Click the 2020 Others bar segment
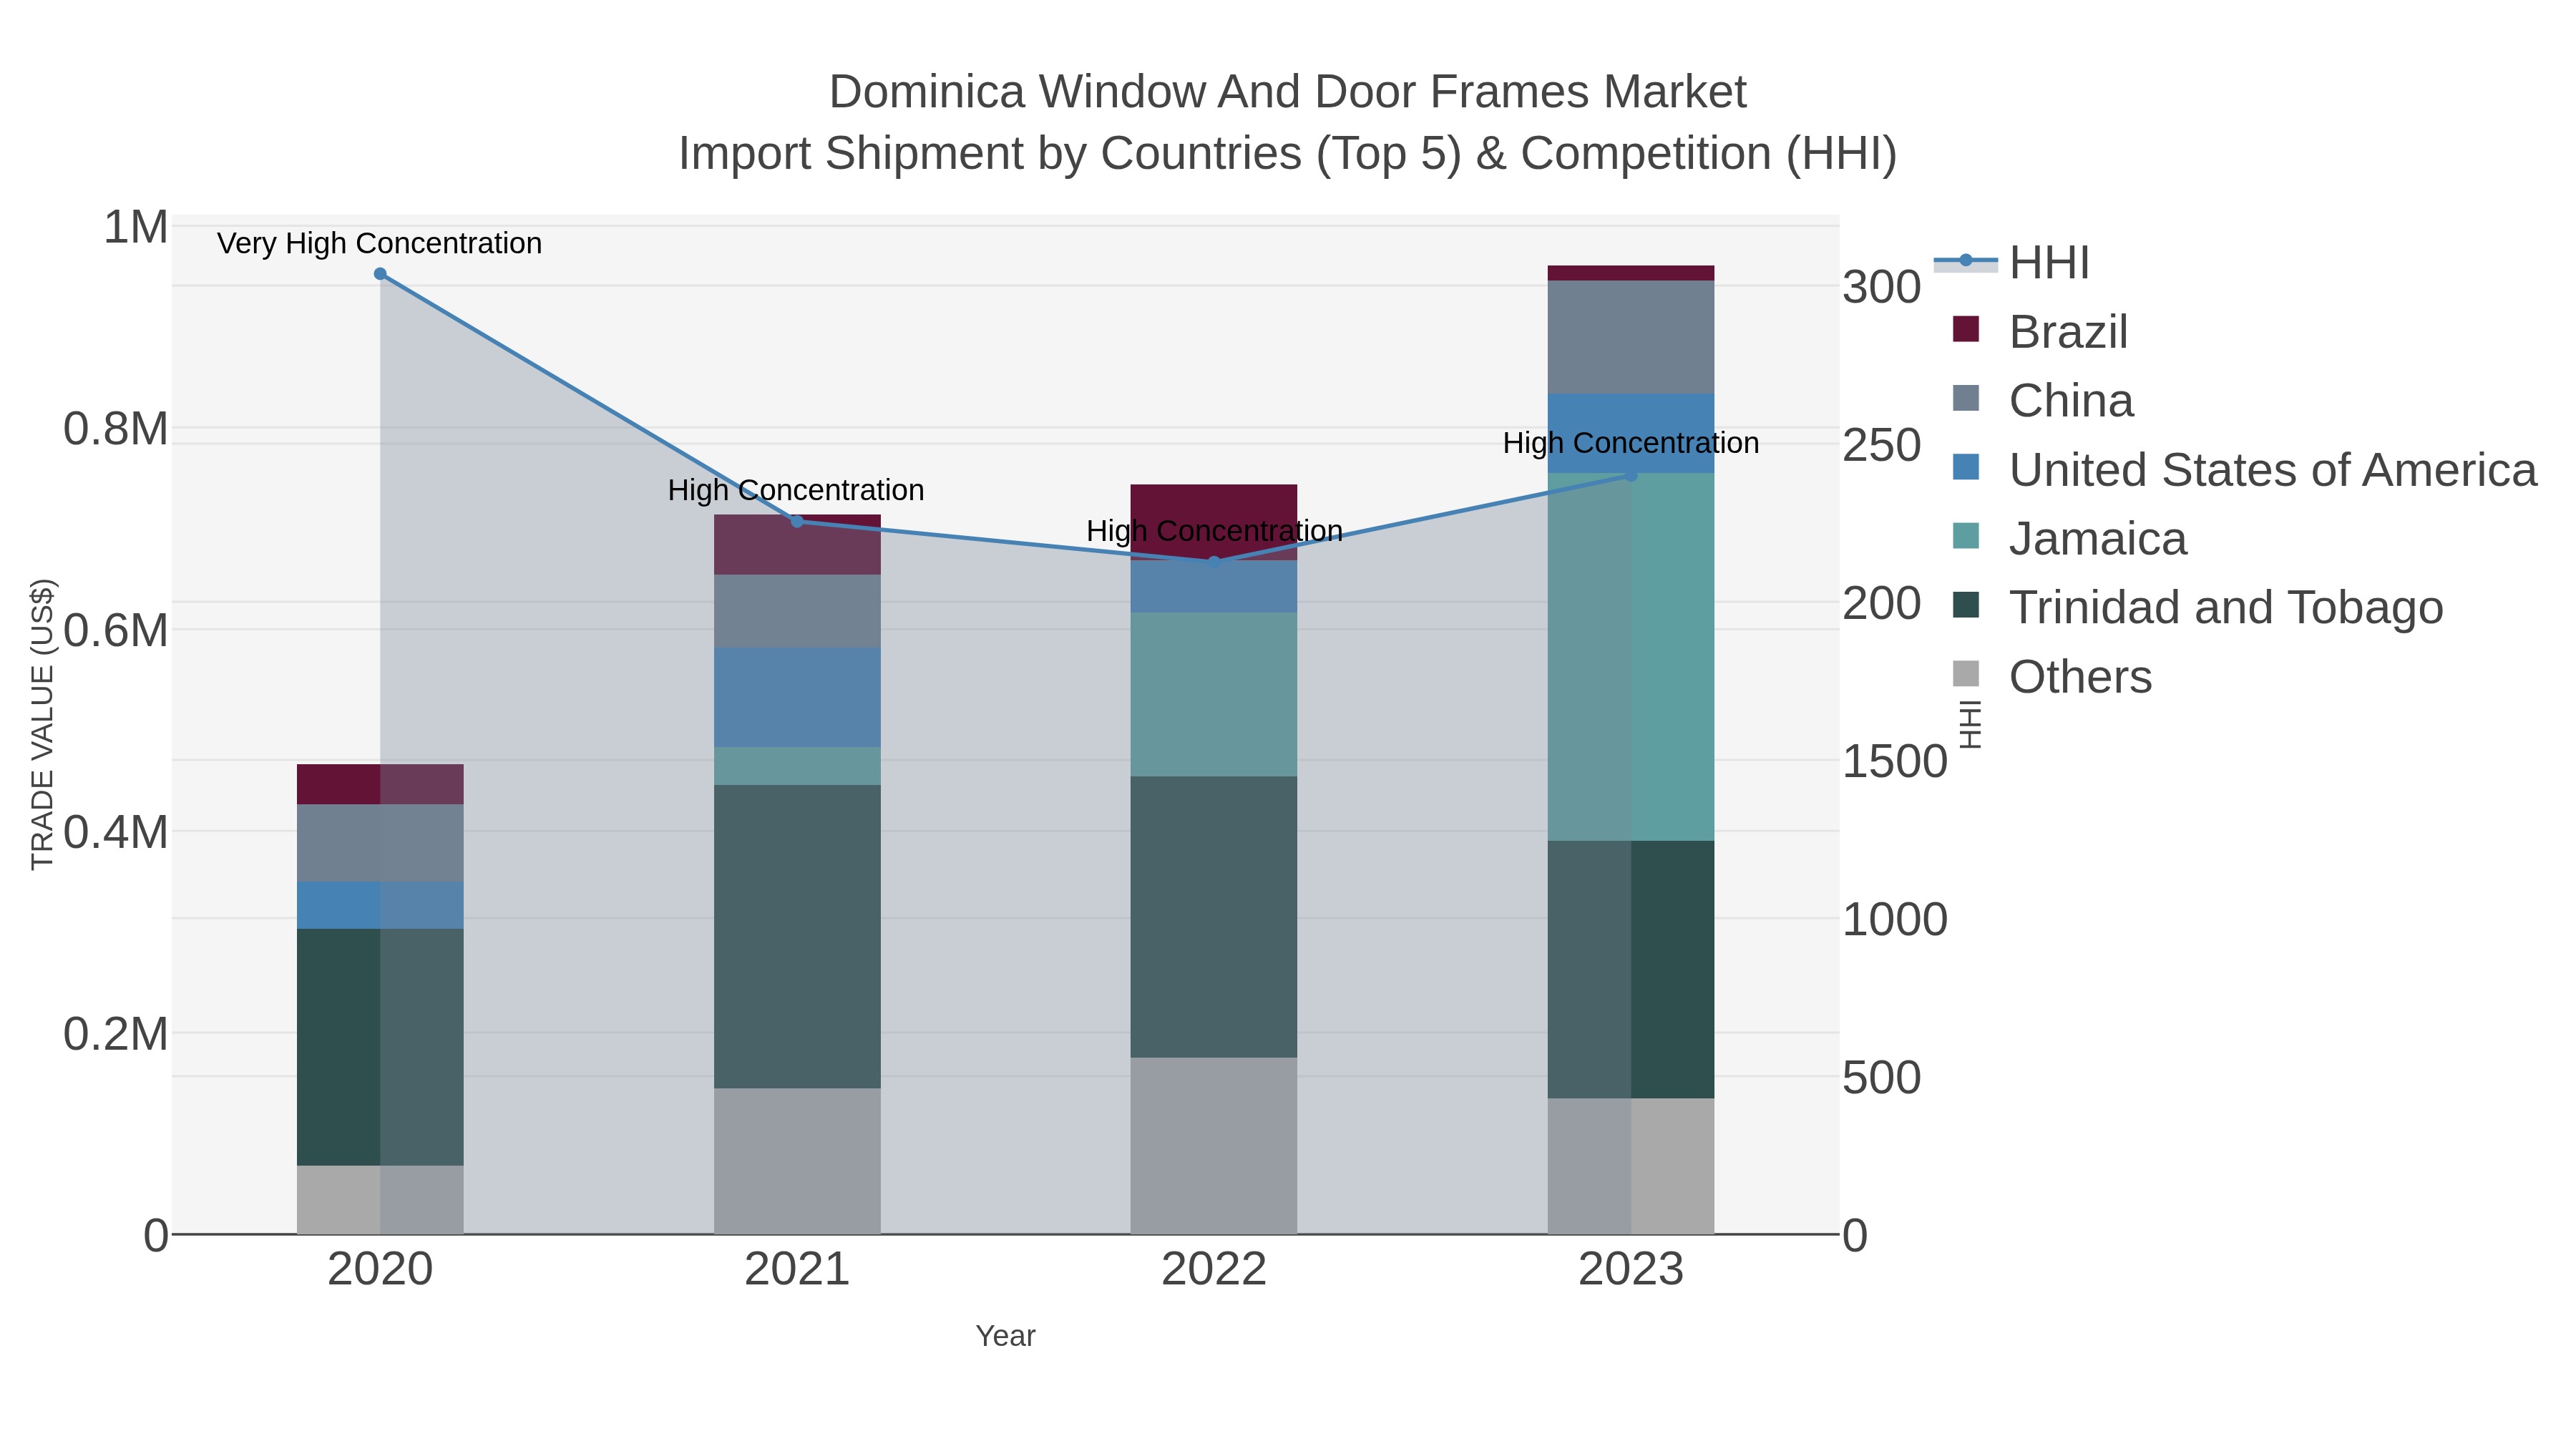Image resolution: width=2576 pixels, height=1449 pixels. coord(380,1200)
